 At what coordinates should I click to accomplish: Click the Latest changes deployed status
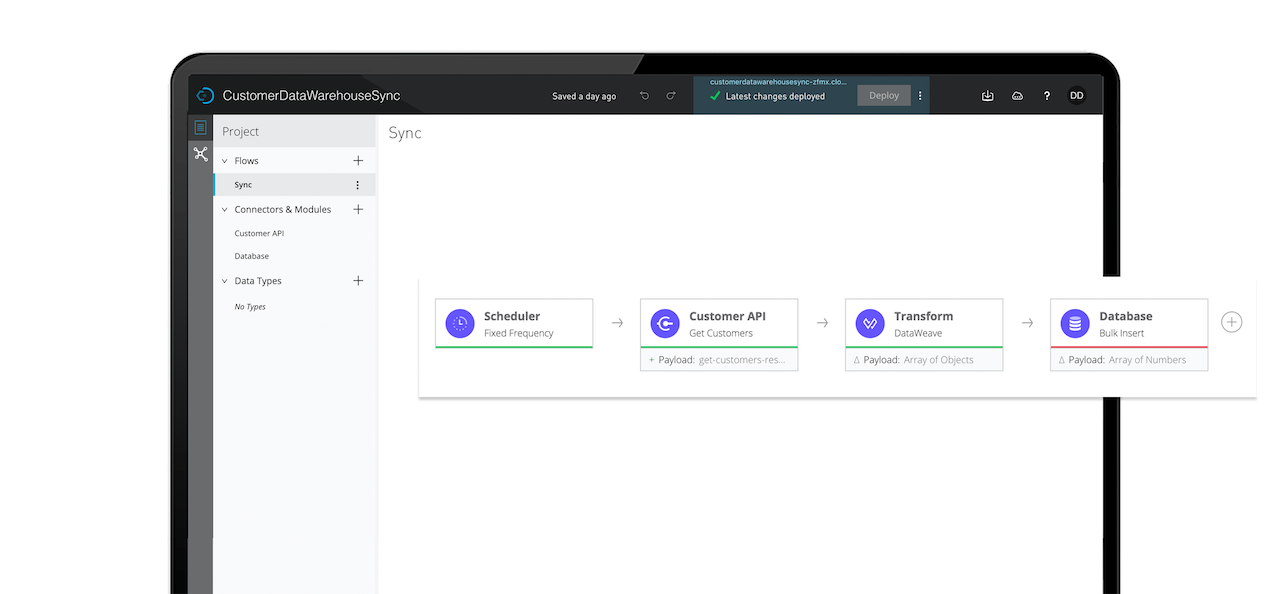coord(775,97)
